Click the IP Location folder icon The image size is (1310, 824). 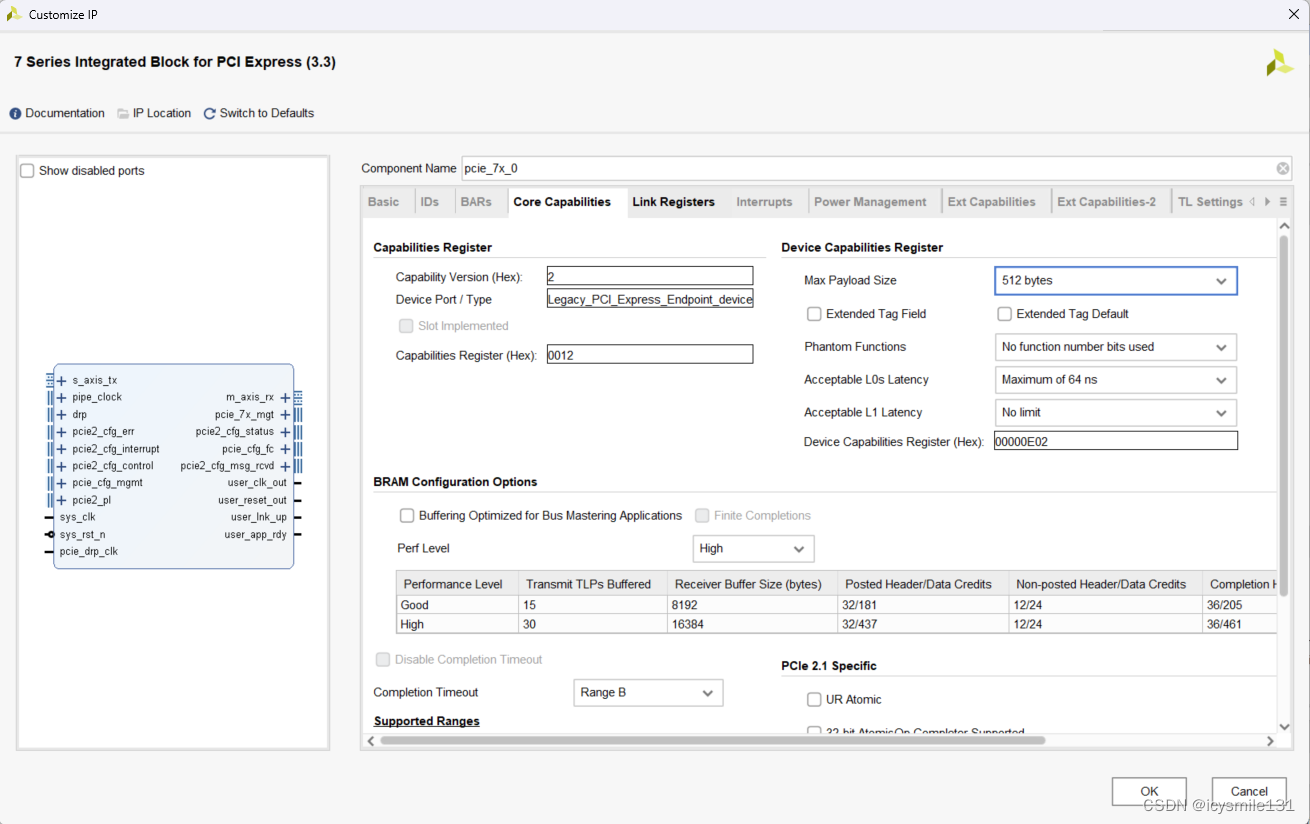coord(123,114)
